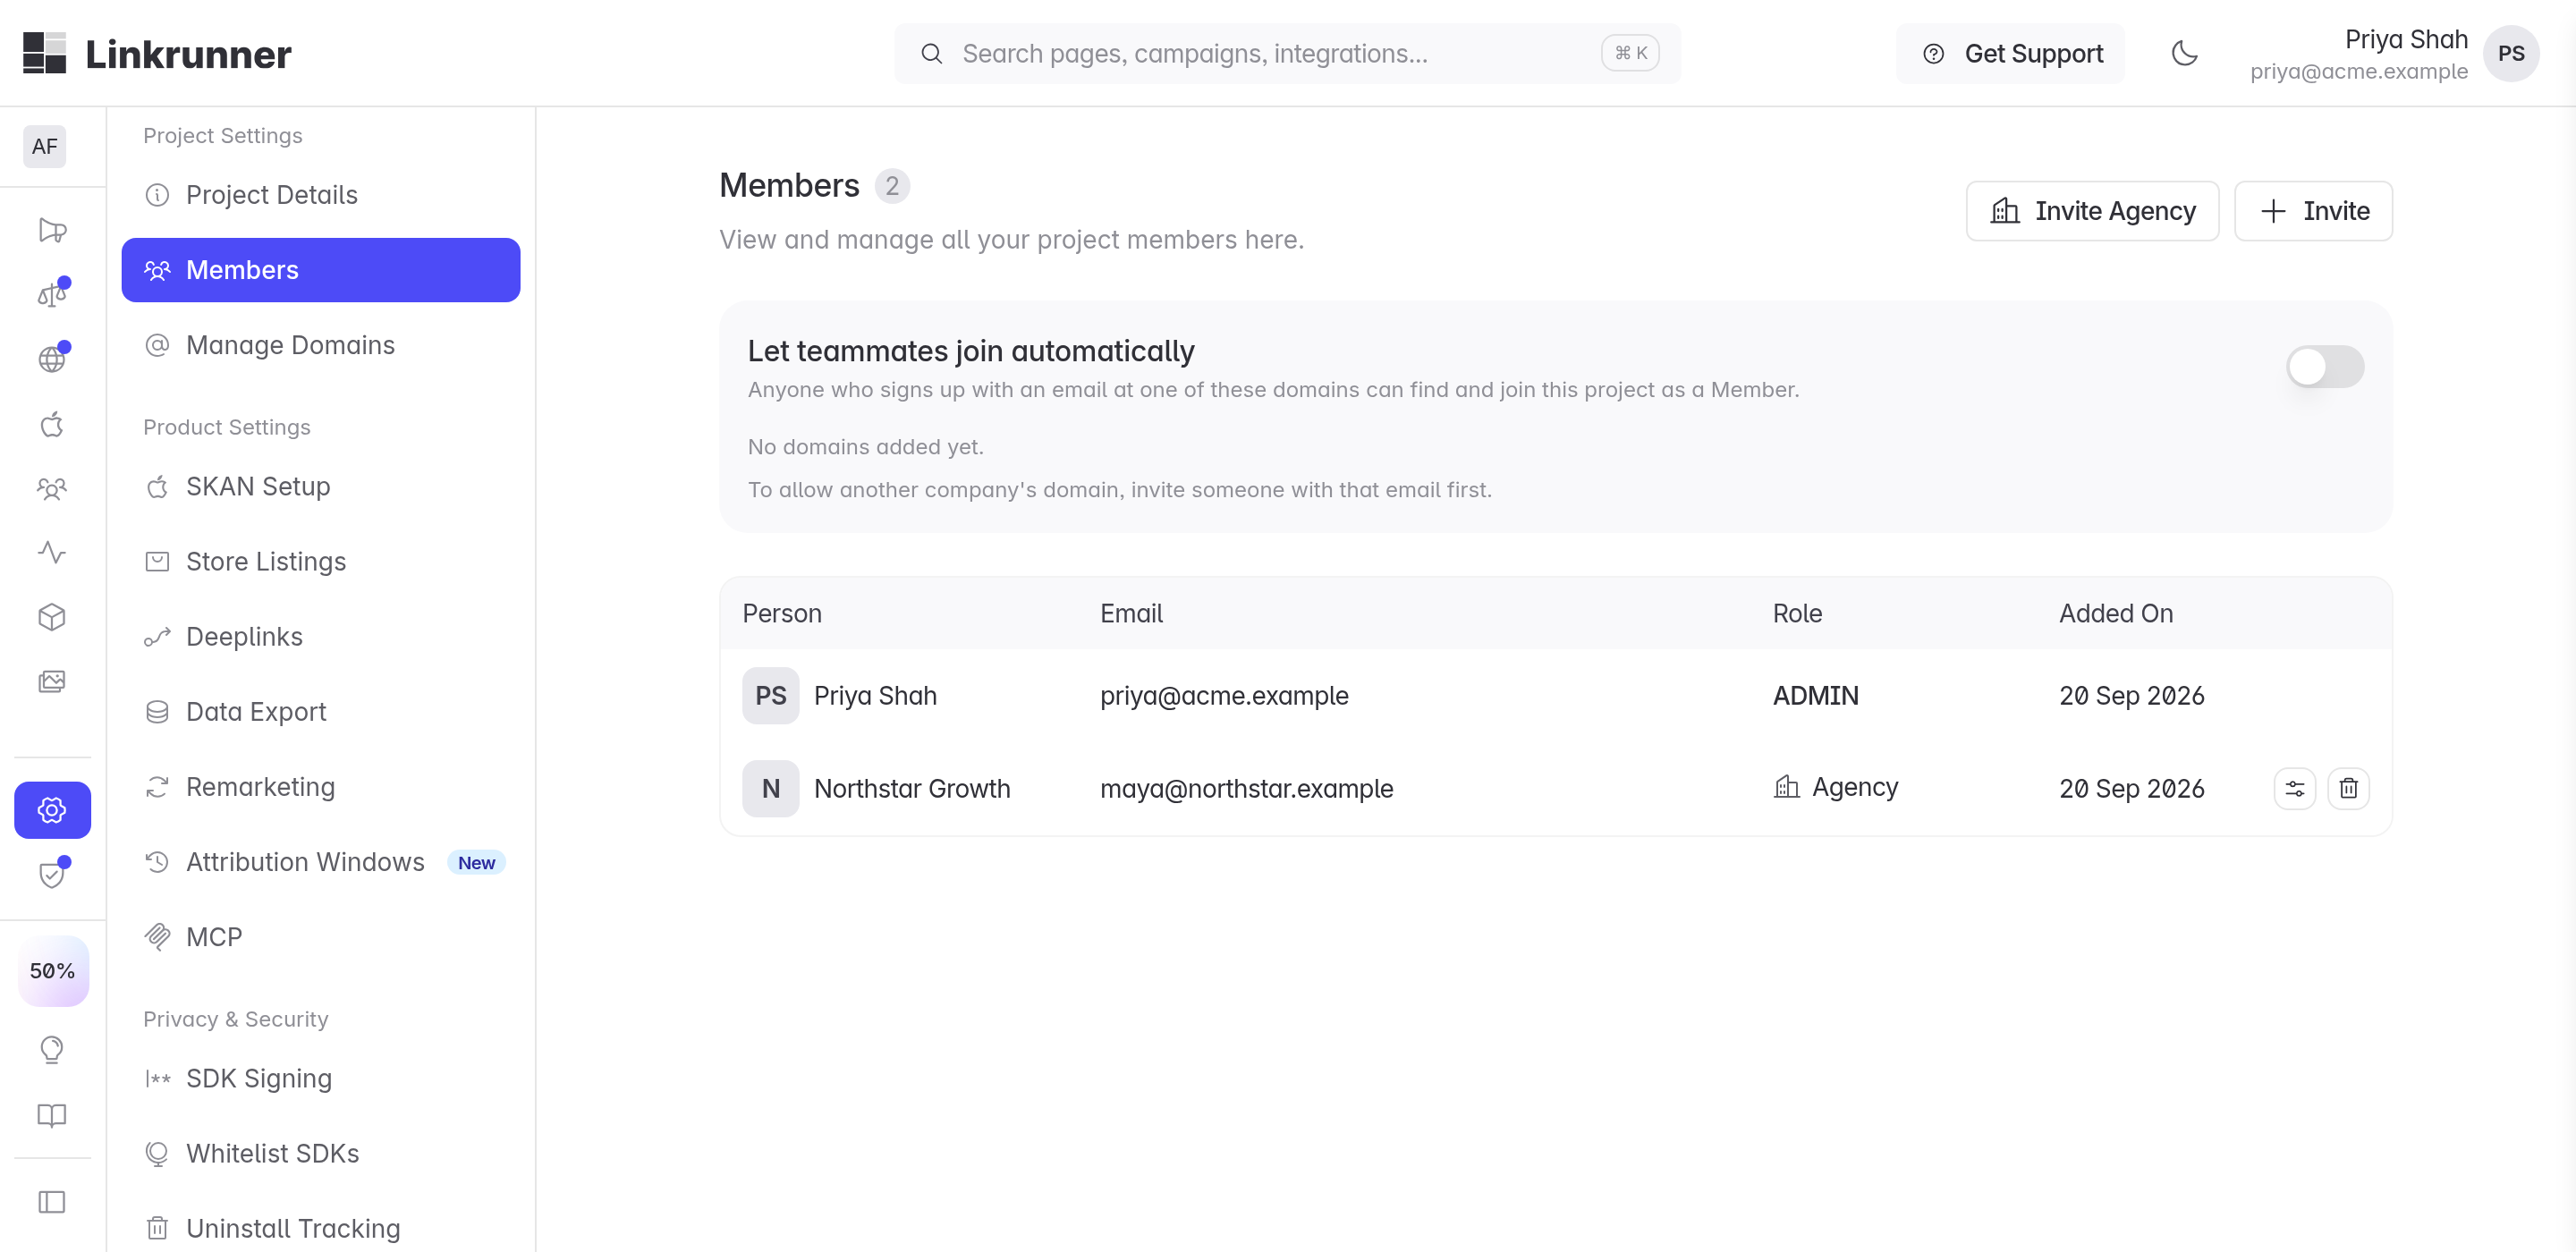Click the globe icon in the left rail
Image resolution: width=2576 pixels, height=1252 pixels.
pyautogui.click(x=52, y=358)
